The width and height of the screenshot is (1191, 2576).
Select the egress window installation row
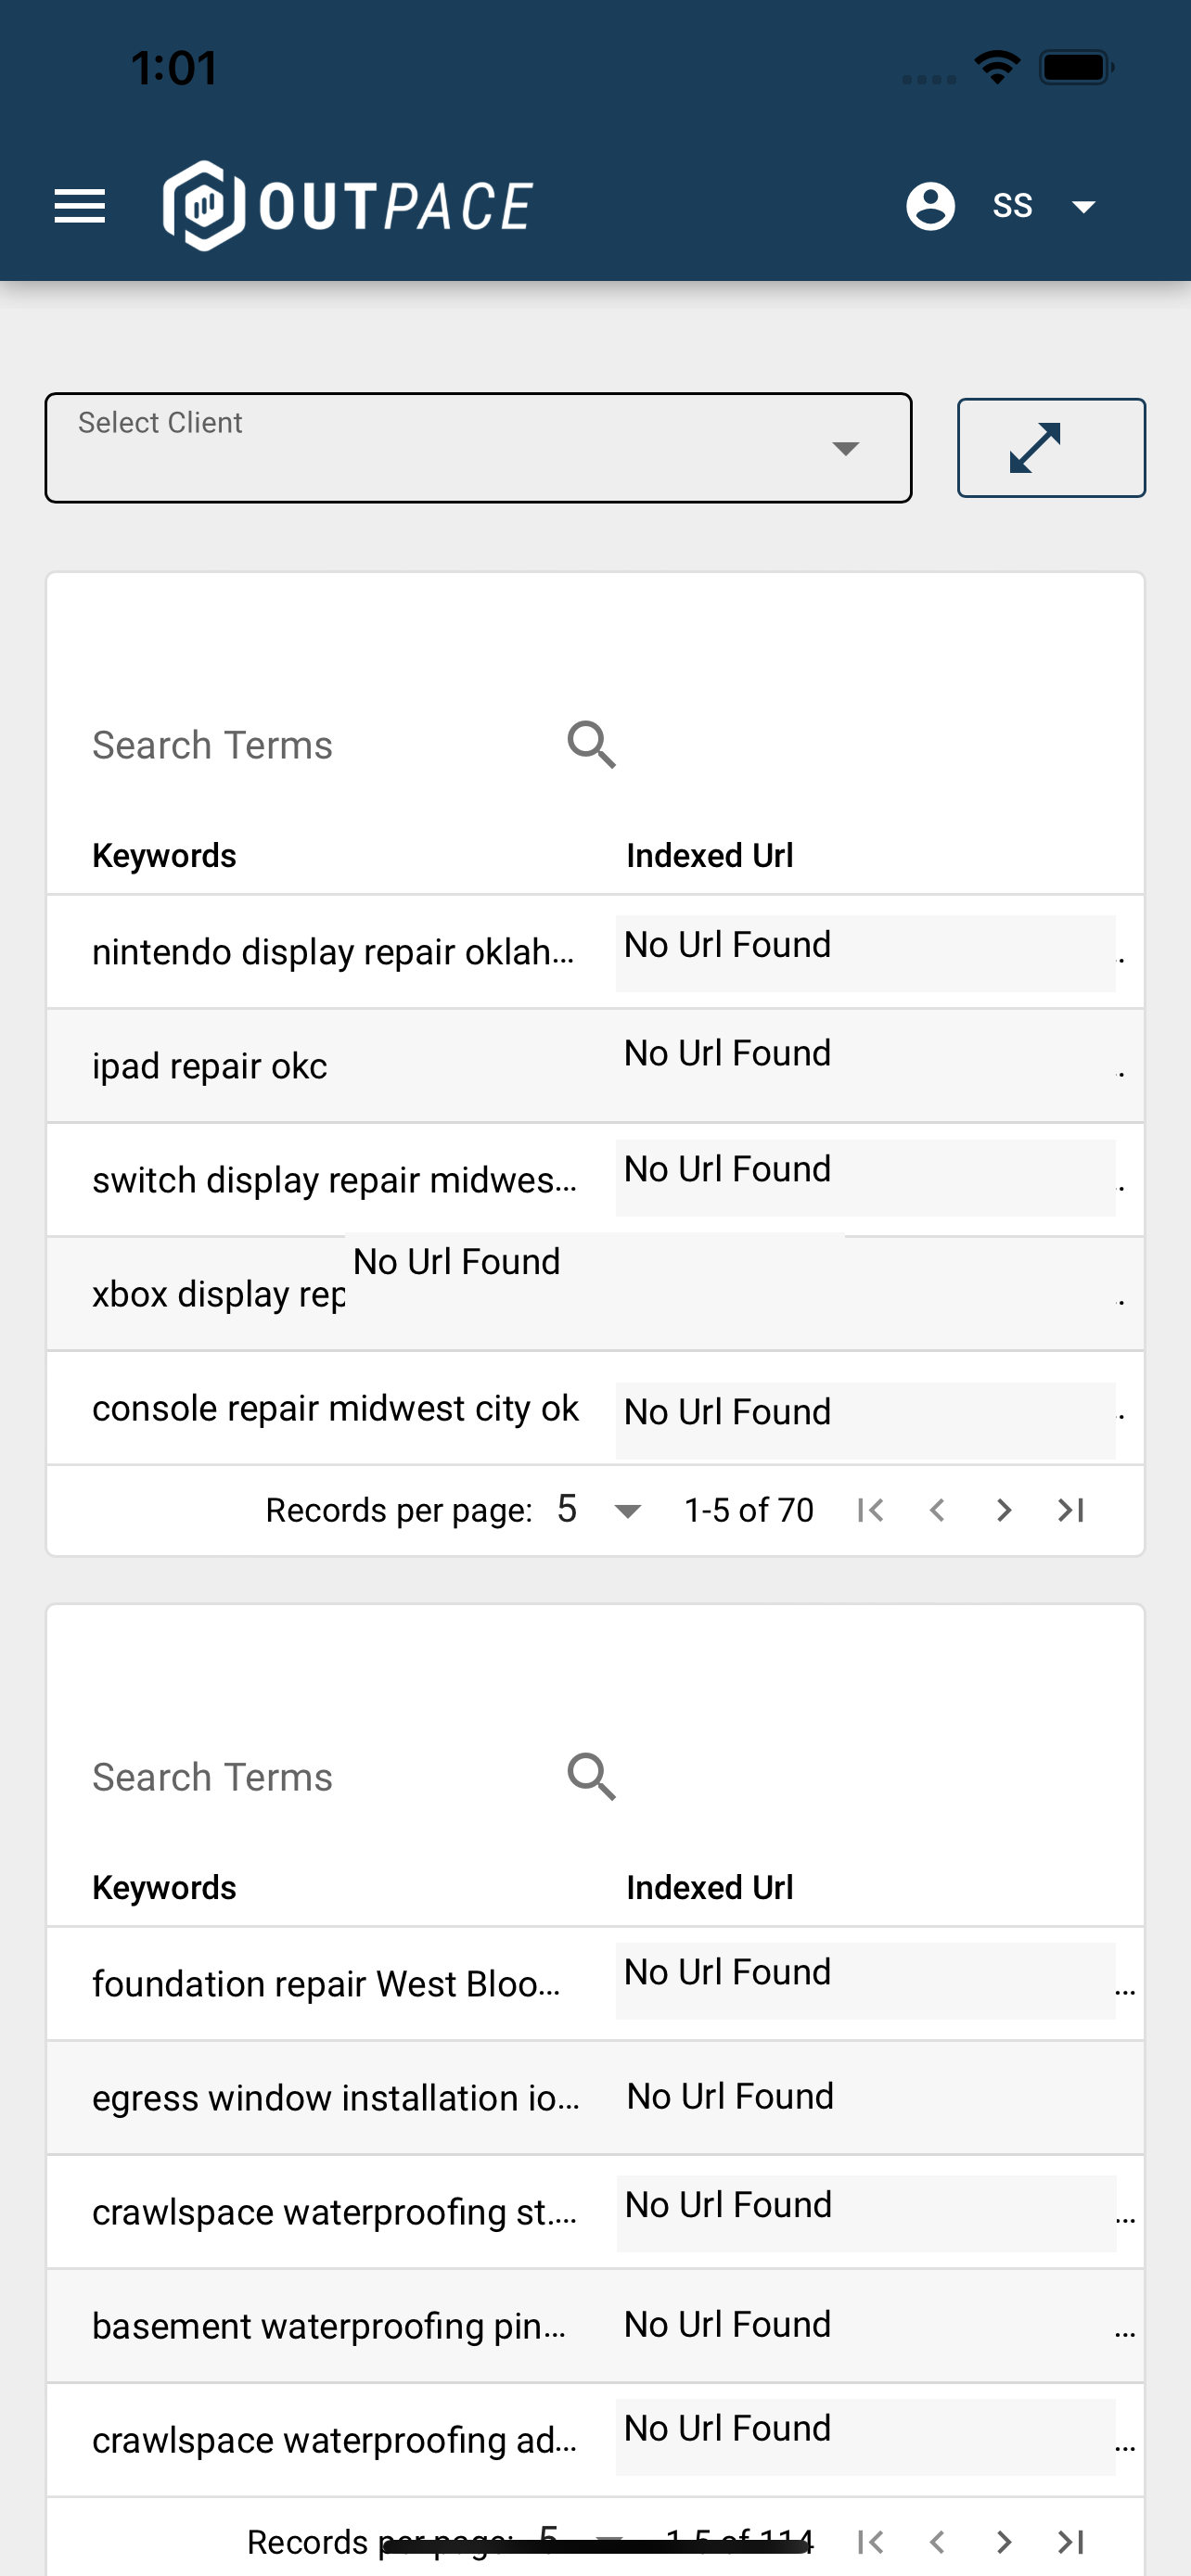596,2098
